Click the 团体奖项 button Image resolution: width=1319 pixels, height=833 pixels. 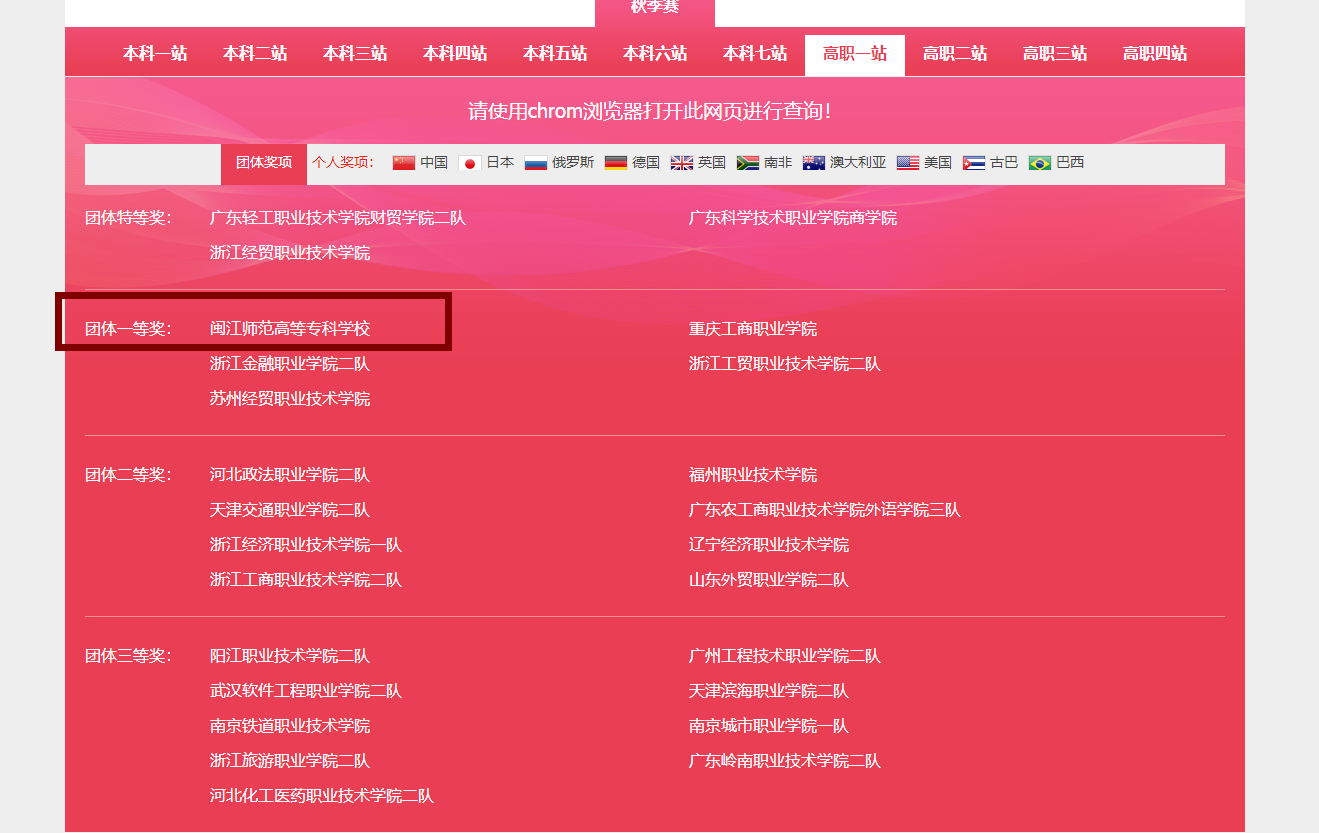click(264, 163)
